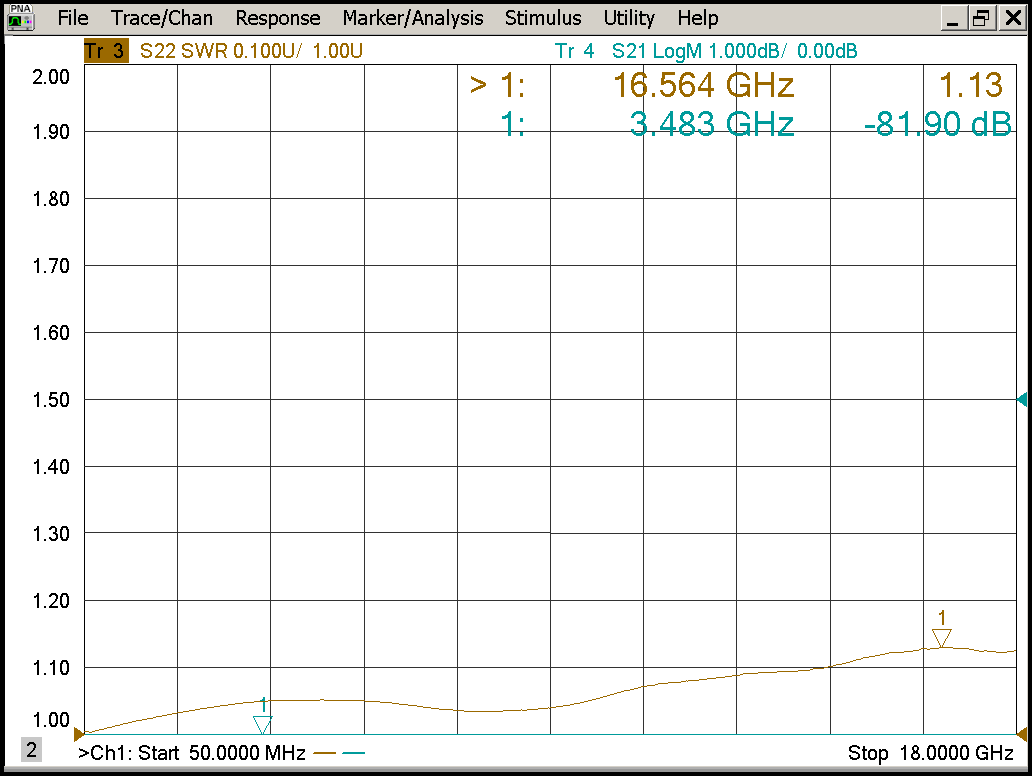Click the PNA application icon

tap(21, 17)
